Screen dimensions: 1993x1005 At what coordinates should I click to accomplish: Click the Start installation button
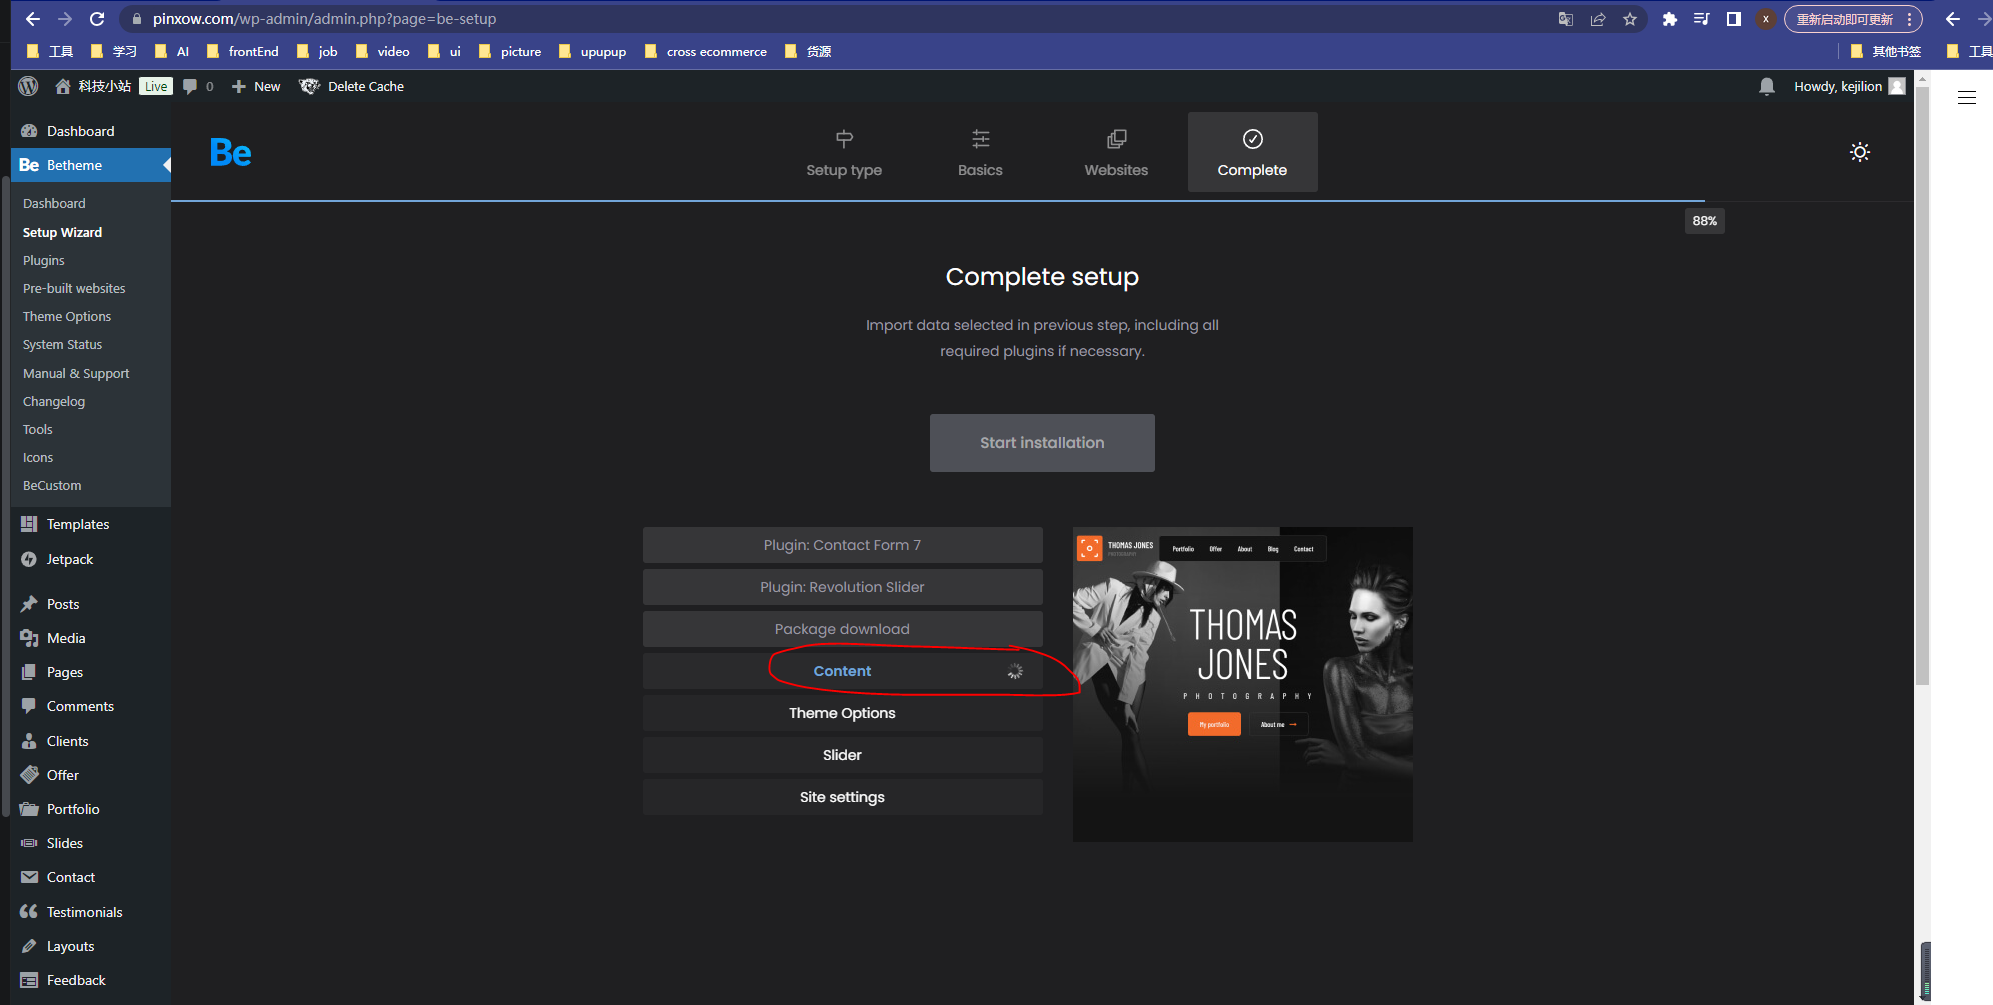pyautogui.click(x=1042, y=443)
